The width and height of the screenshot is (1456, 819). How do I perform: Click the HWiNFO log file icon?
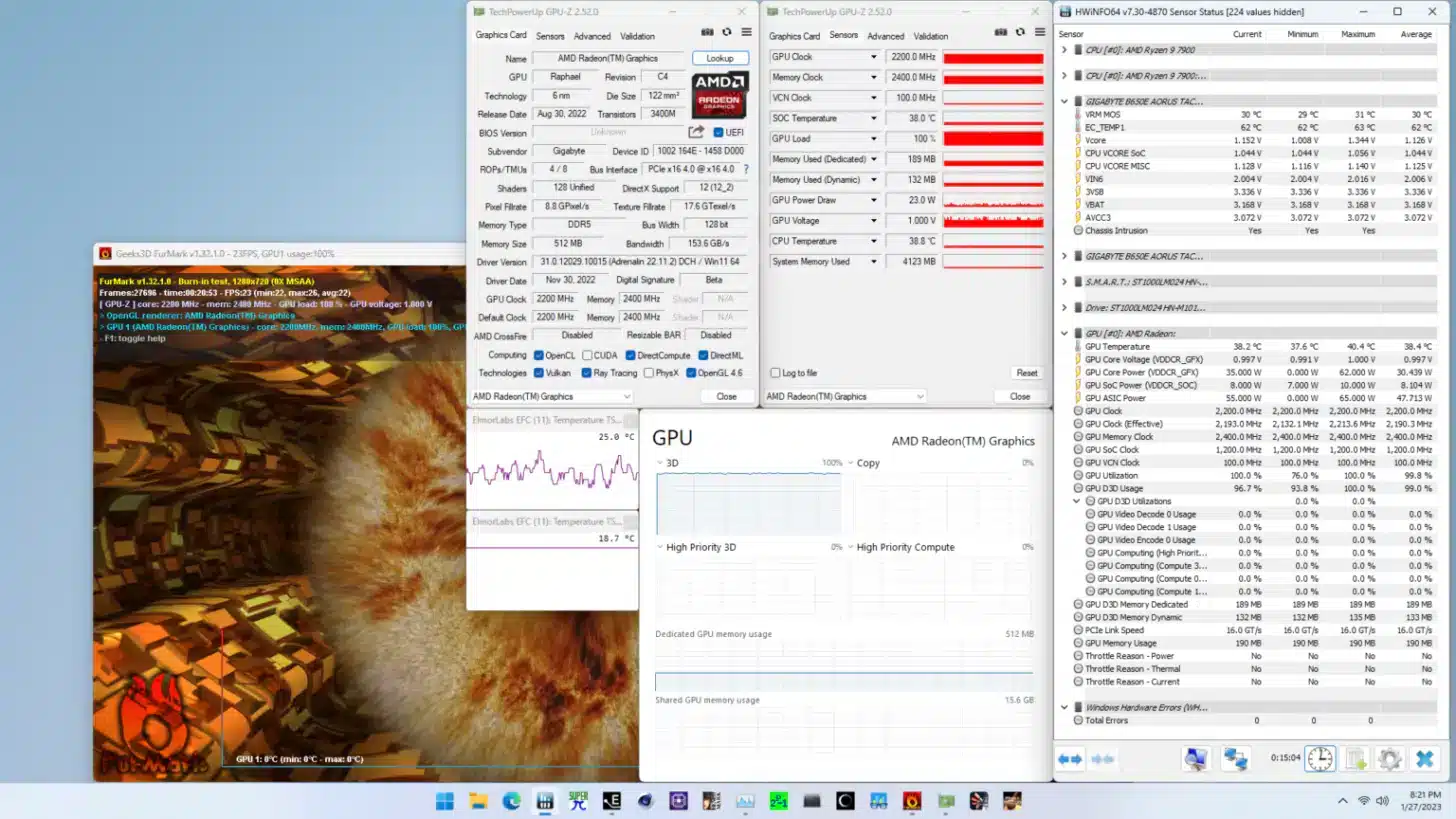pos(1356,760)
